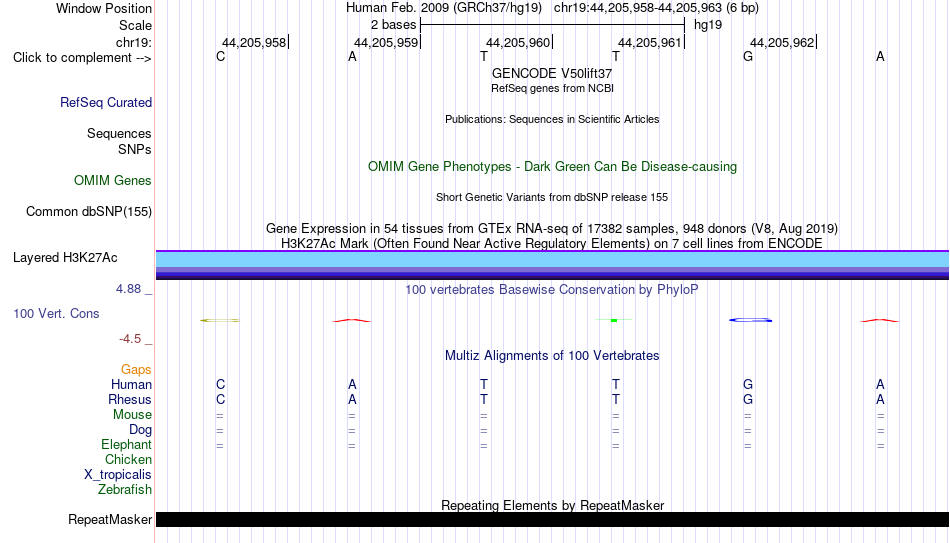Click the 44,205,959 ruler position

click(x=386, y=42)
